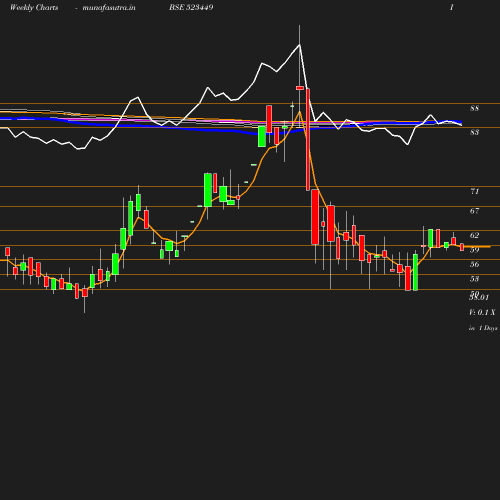The image size is (500, 500).
Task: Click the price label 62
Action: pyautogui.click(x=474, y=235)
